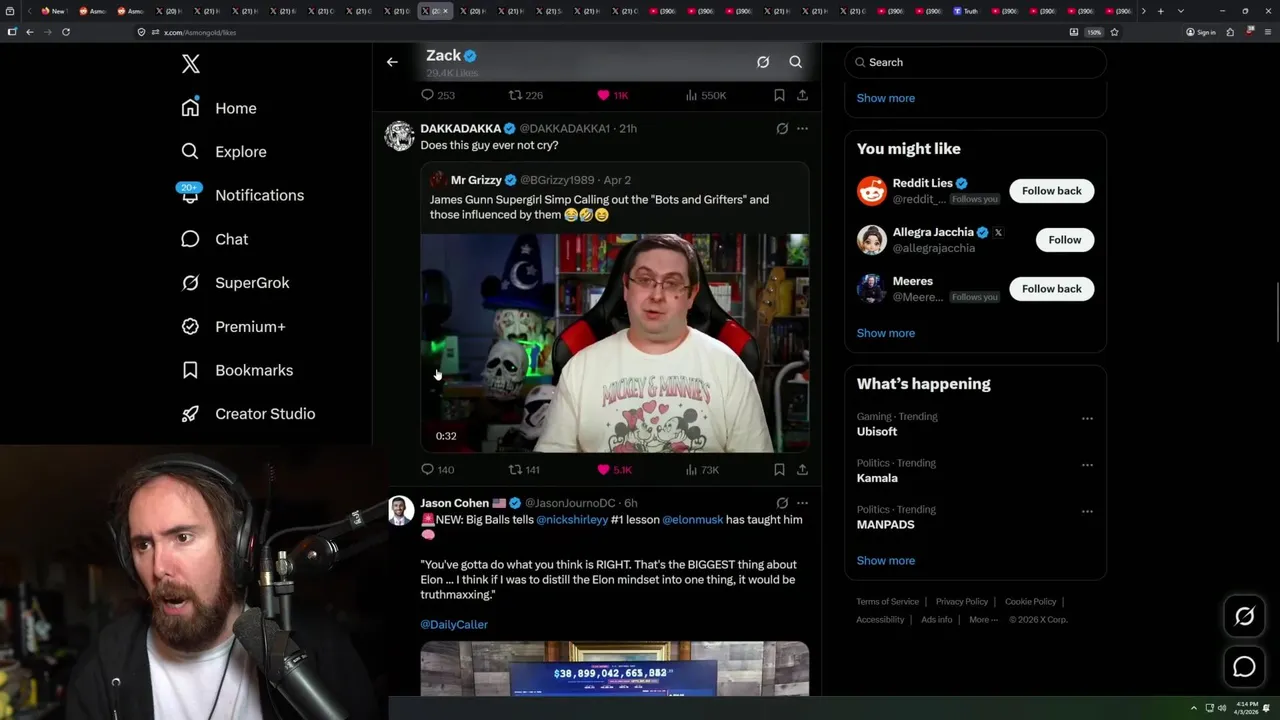
Task: Click Grok explain icon on Jason Cohen post
Action: [x=782, y=503]
